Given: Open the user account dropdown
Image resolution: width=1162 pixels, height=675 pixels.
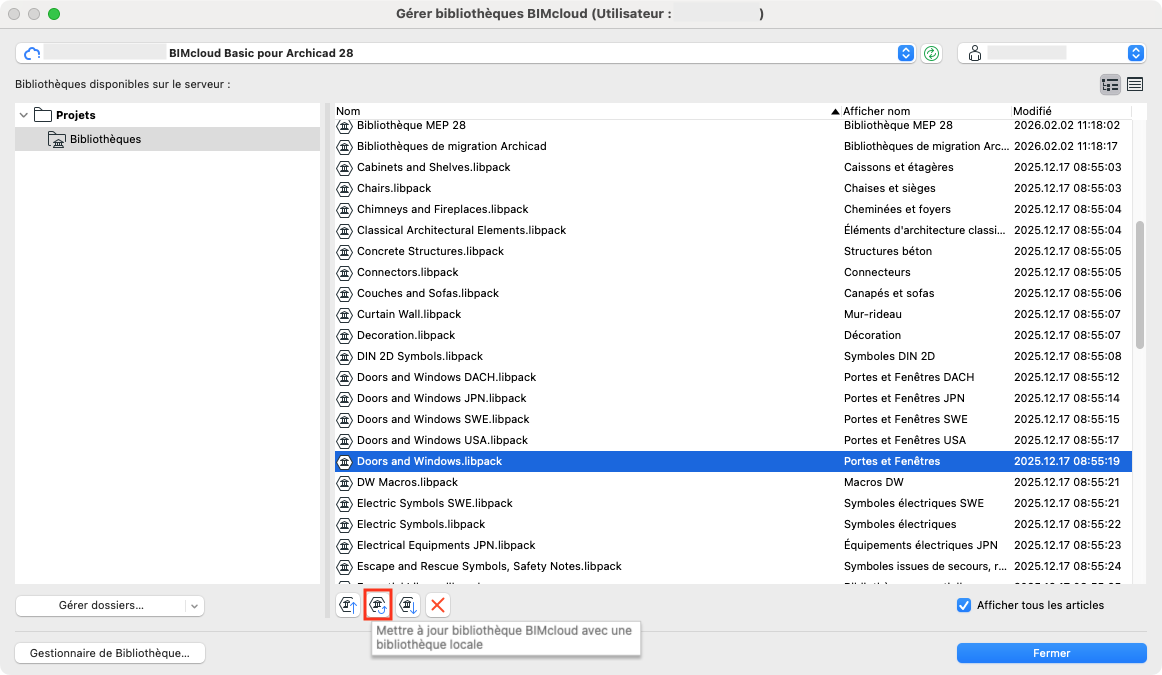Looking at the screenshot, I should pos(1135,53).
